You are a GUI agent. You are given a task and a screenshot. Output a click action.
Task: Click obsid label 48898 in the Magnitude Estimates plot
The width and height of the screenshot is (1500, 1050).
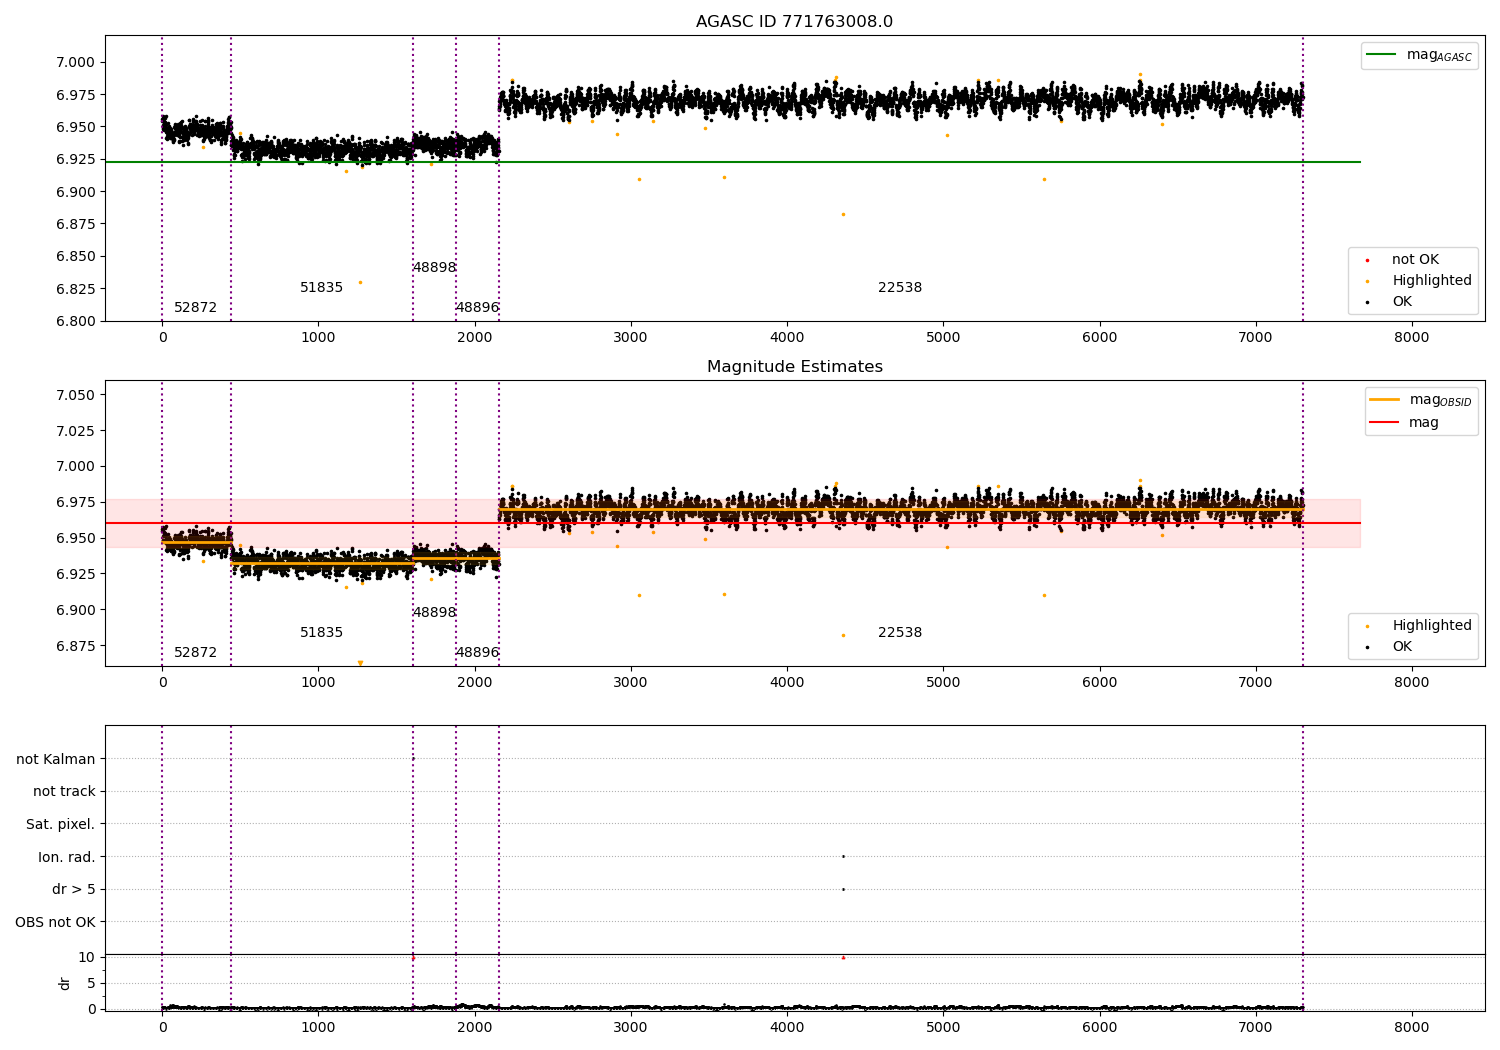(x=434, y=613)
